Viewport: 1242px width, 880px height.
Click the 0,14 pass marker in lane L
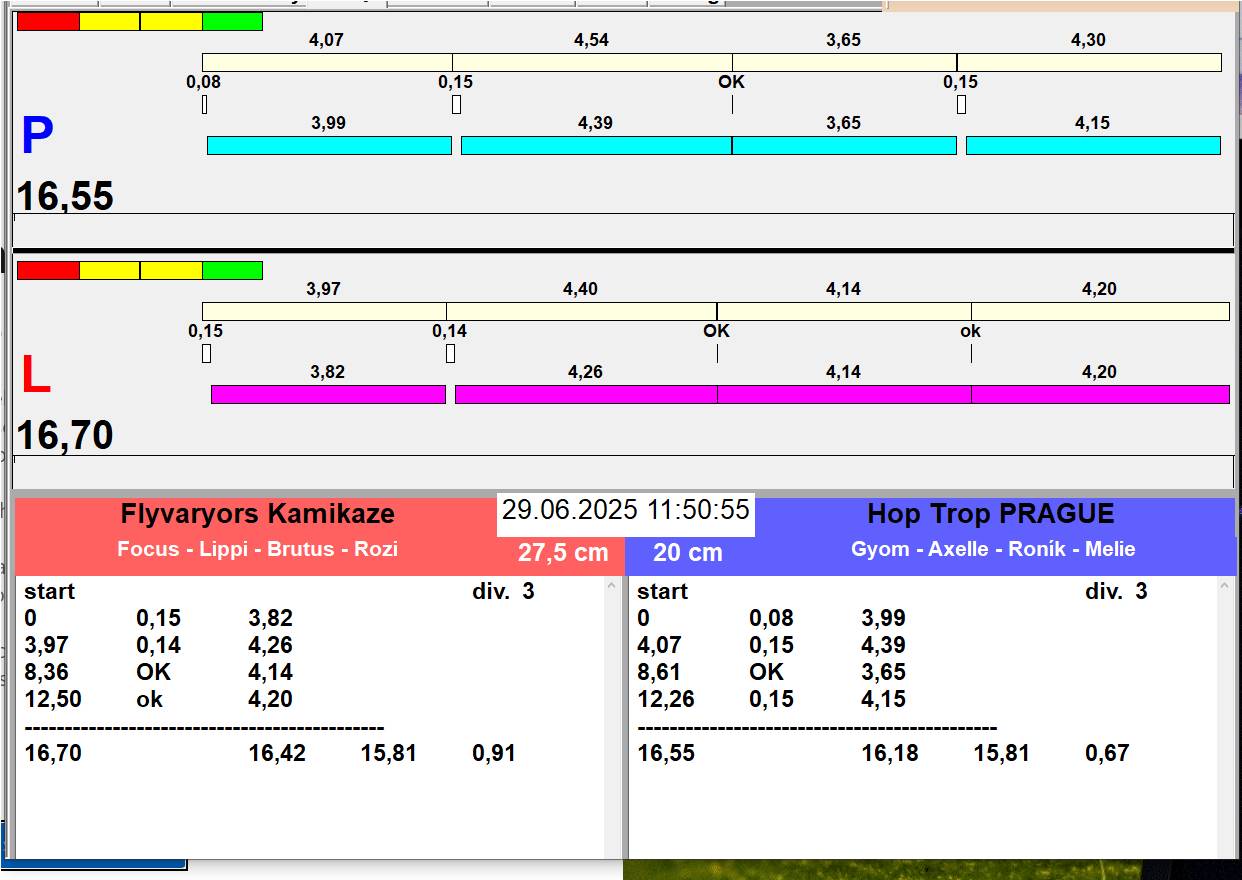click(x=450, y=353)
